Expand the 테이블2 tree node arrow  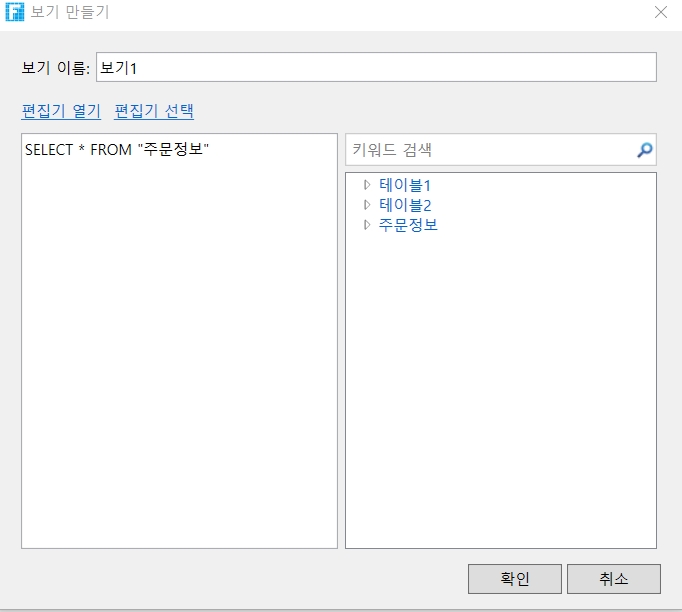tap(367, 205)
